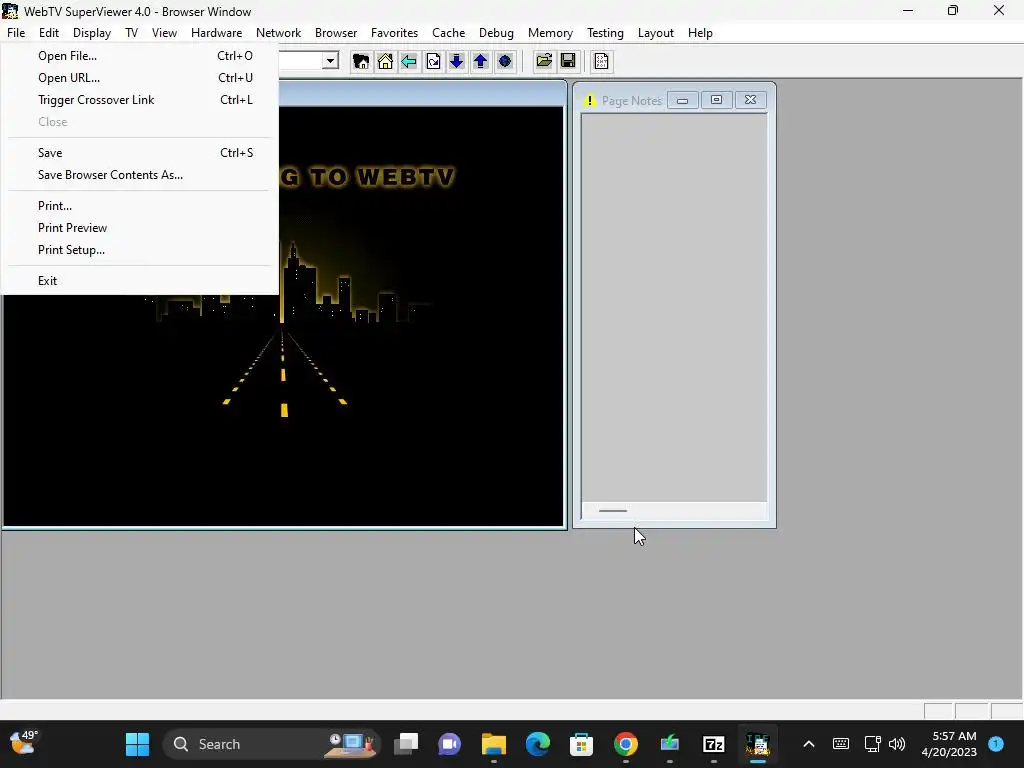The width and height of the screenshot is (1024, 768).
Task: Open a file with the folder toolbar icon
Action: [544, 61]
